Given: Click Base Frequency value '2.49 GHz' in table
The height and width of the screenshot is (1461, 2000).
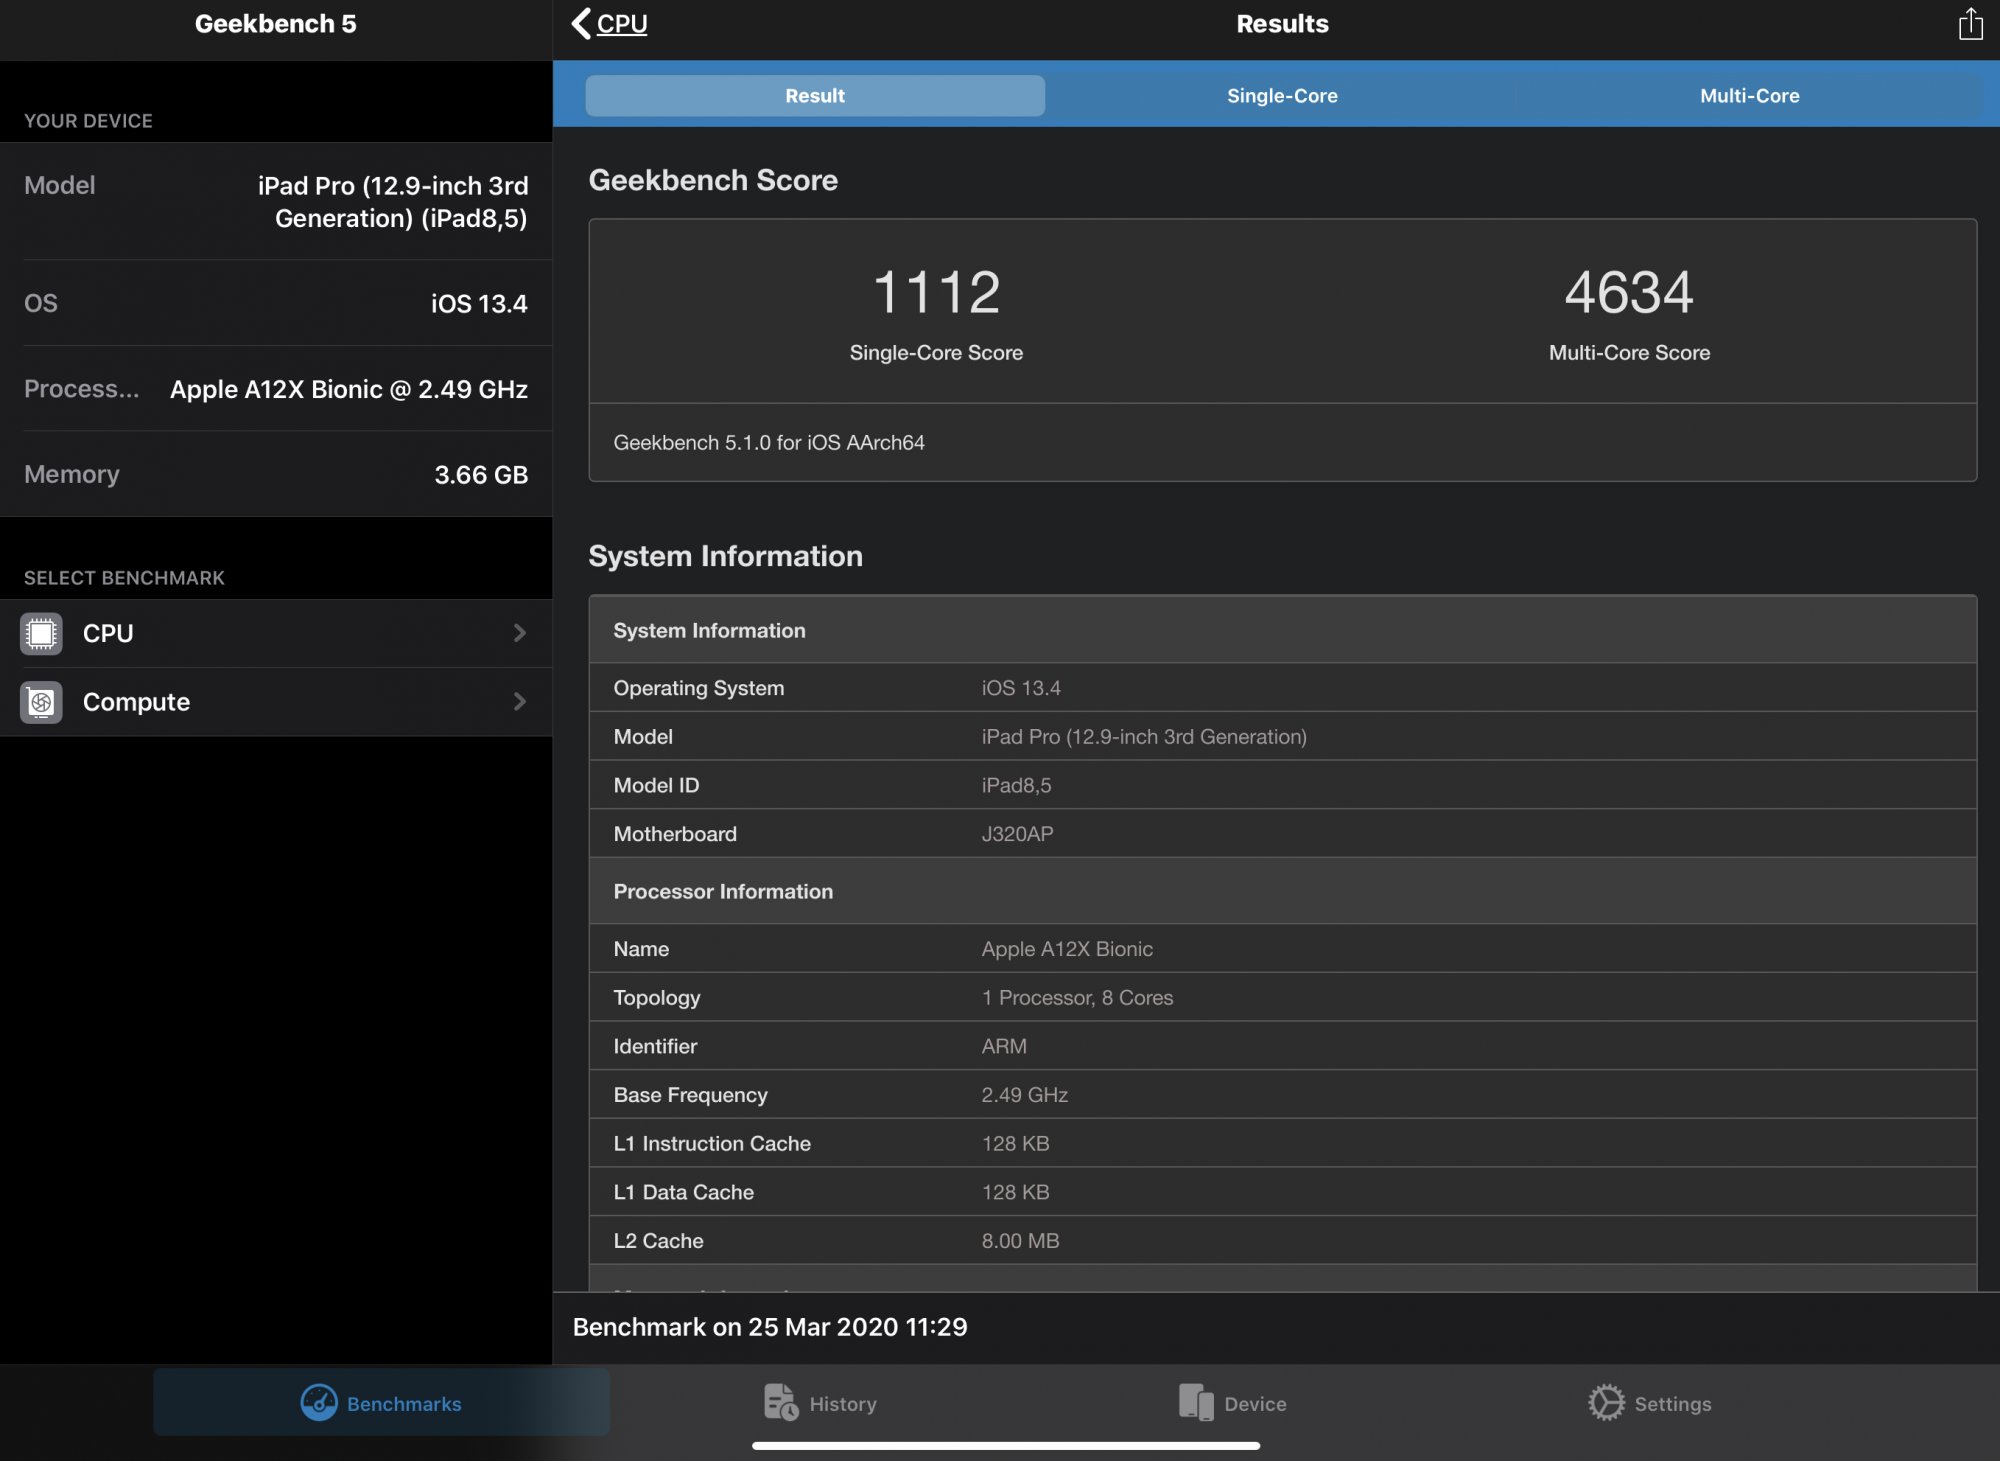Looking at the screenshot, I should coord(1024,1095).
